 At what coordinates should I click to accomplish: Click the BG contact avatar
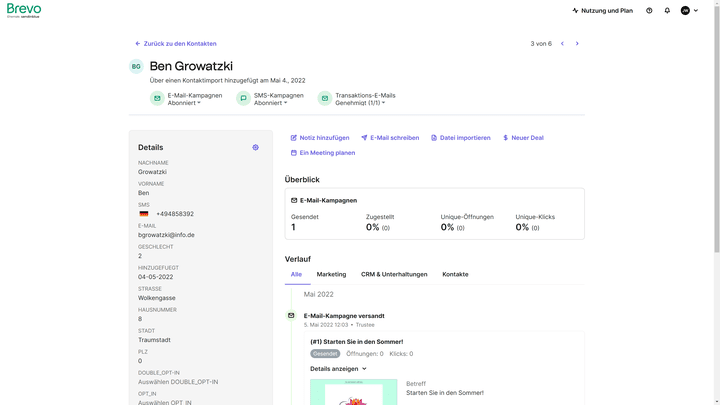pos(136,67)
